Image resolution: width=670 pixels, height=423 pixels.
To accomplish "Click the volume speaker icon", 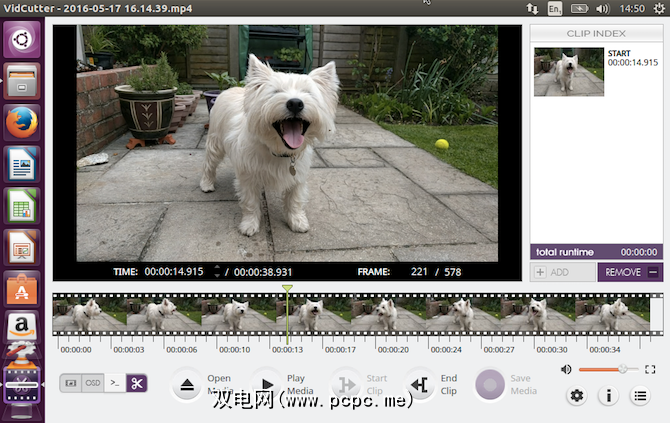I will (x=566, y=369).
